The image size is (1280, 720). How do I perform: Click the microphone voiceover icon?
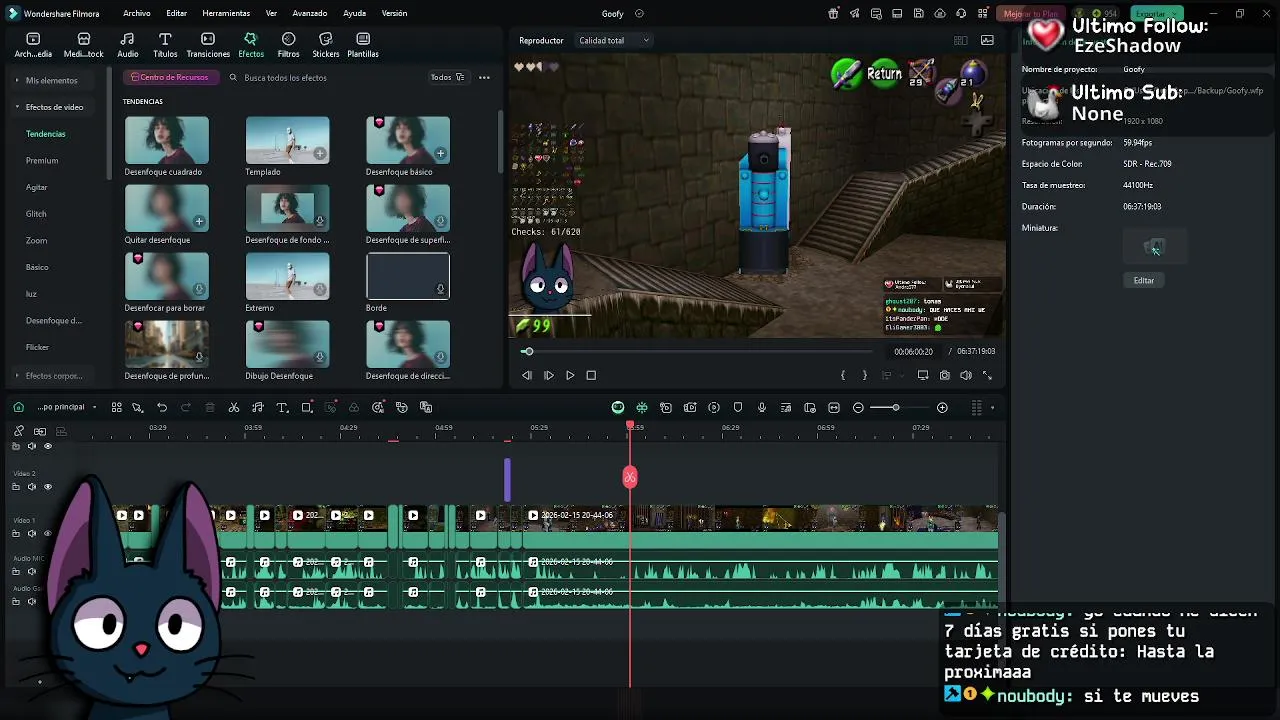point(762,407)
